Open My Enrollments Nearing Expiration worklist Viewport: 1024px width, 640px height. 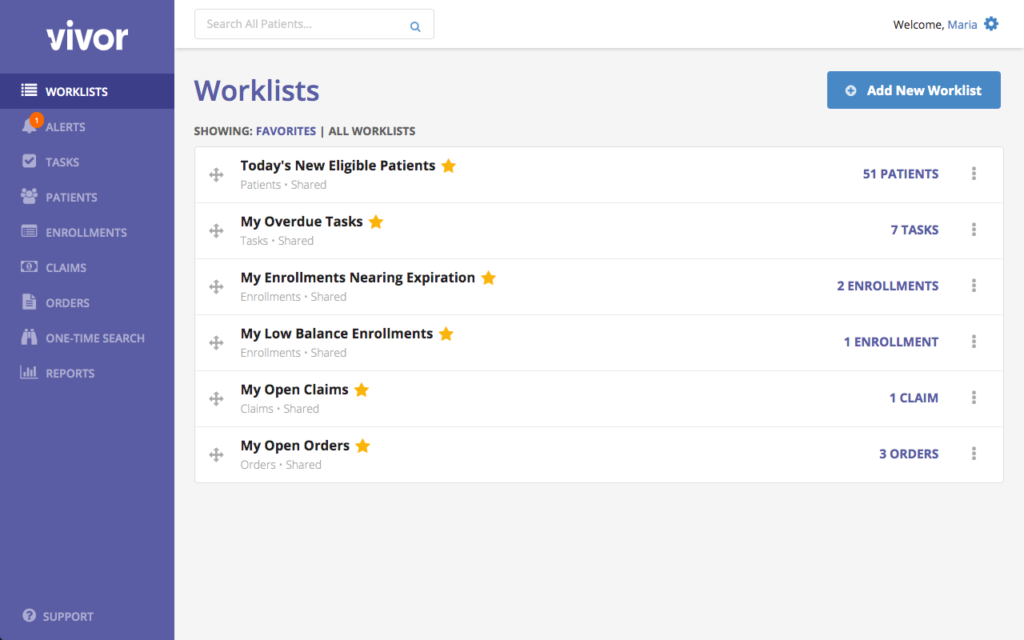[357, 278]
